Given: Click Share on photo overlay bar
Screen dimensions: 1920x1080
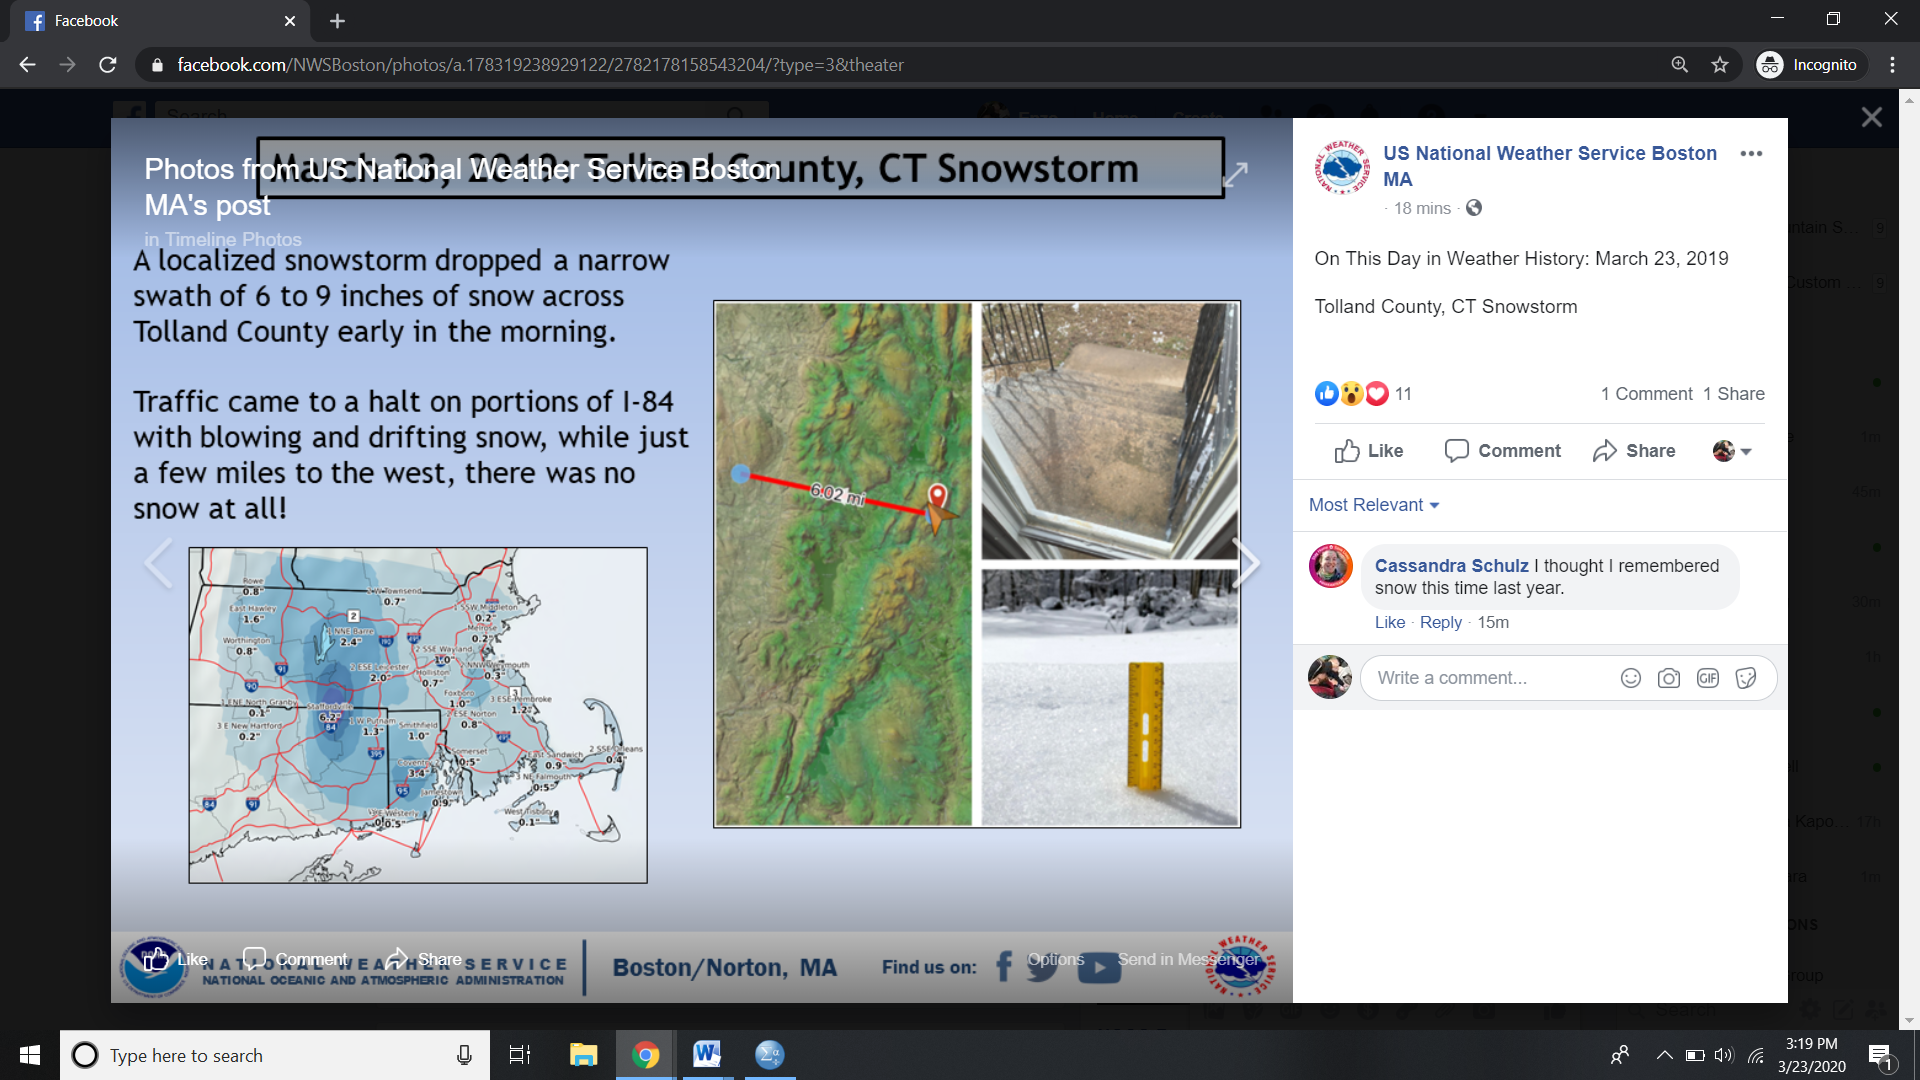Looking at the screenshot, I should coord(424,959).
